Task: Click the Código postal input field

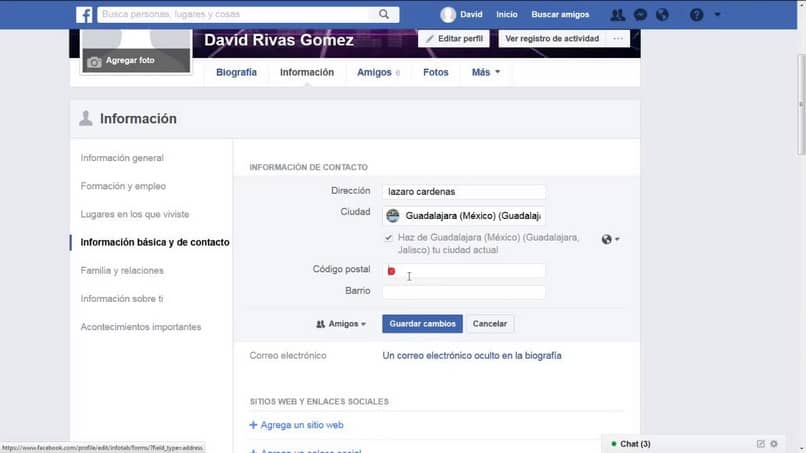Action: tap(464, 270)
